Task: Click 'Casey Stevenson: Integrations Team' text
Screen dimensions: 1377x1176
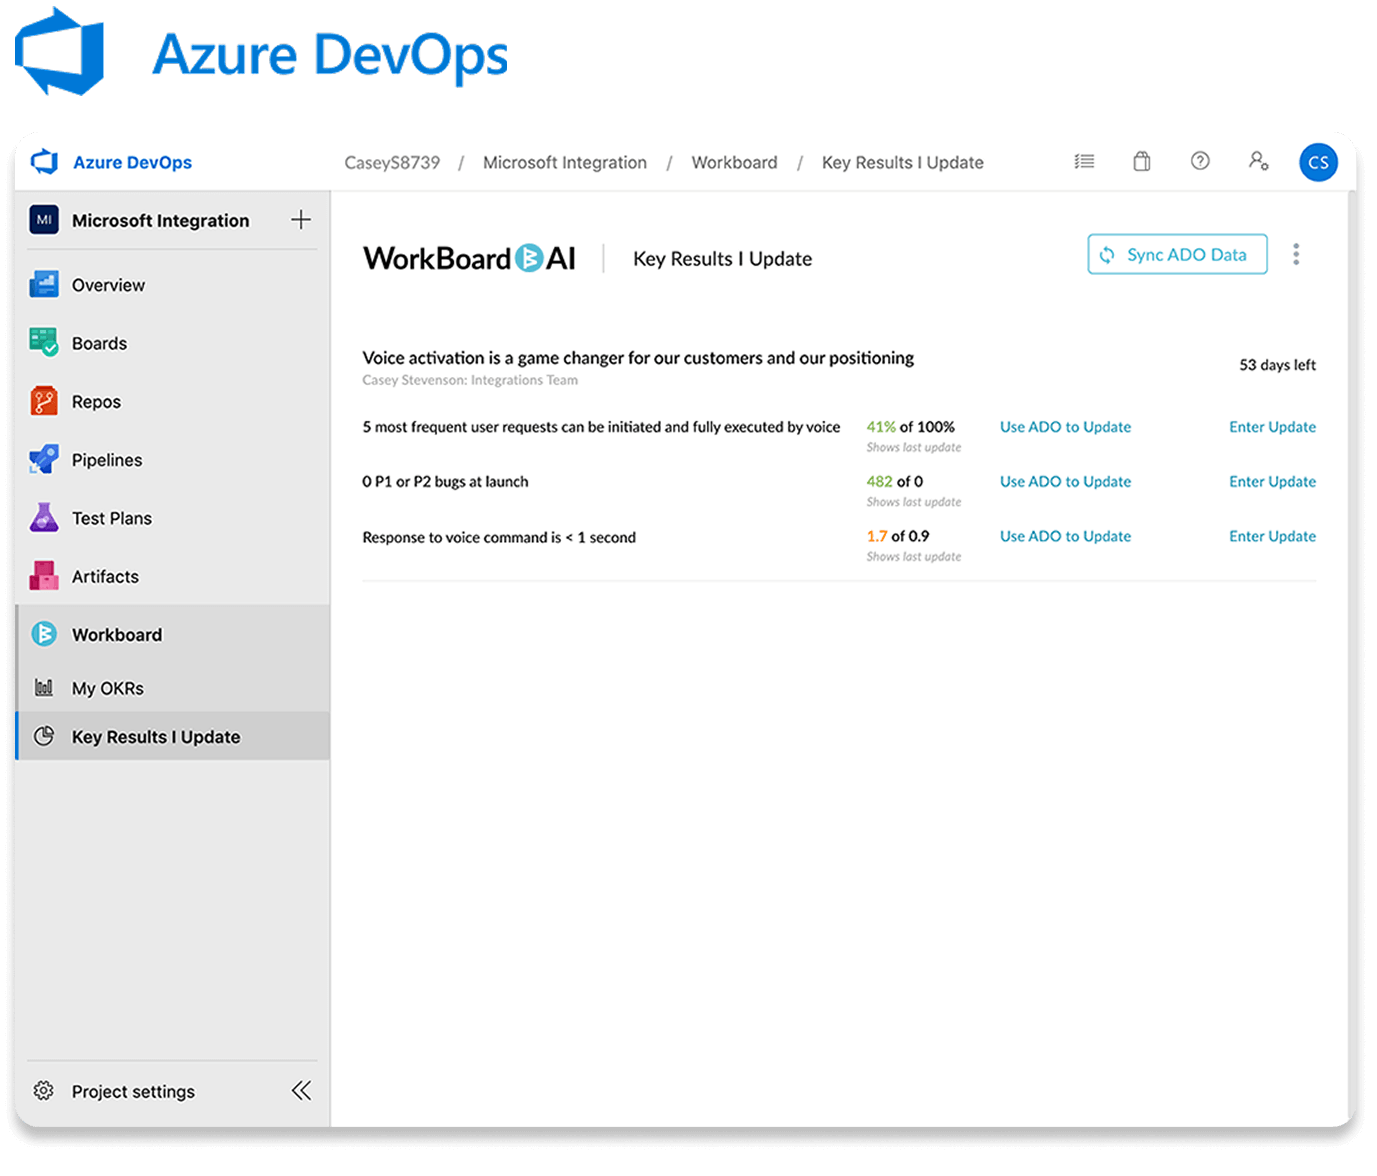Action: pos(470,380)
